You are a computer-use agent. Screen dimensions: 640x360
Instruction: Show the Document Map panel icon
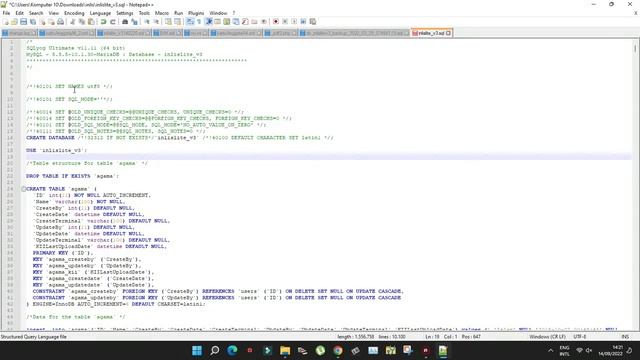227,21
